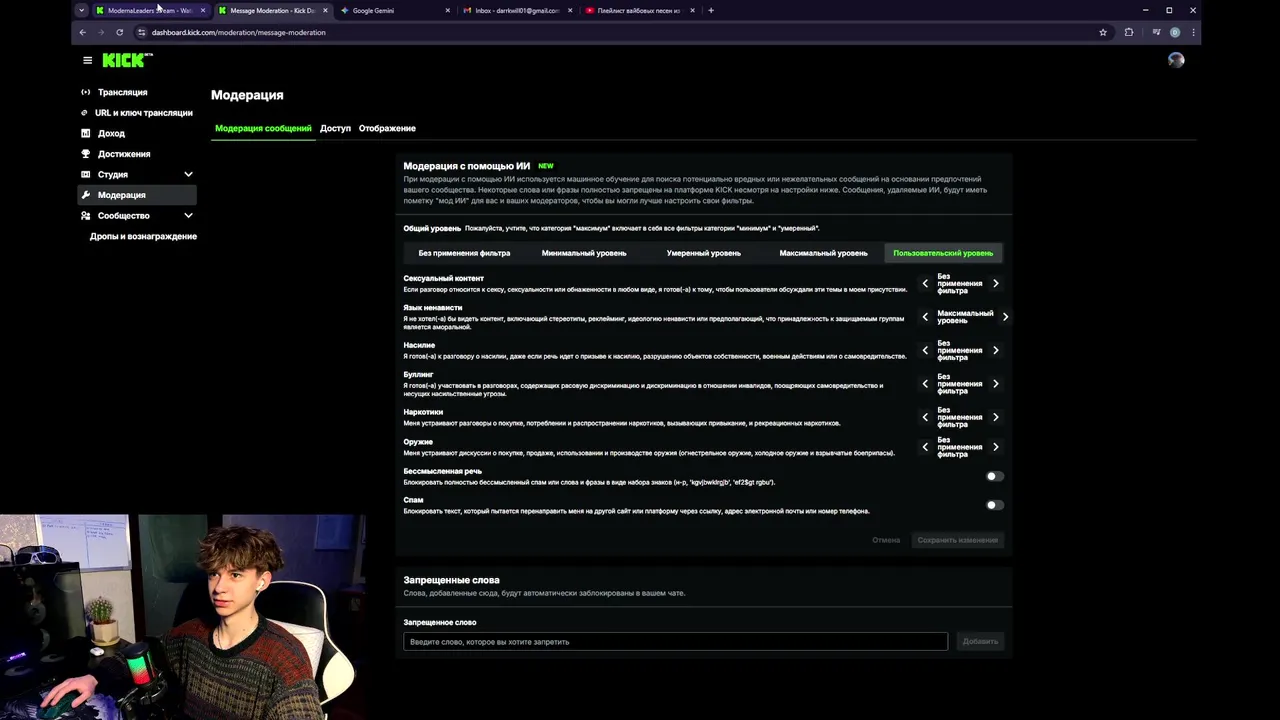
Task: Click left arrow for Буллинг level
Action: (x=925, y=384)
